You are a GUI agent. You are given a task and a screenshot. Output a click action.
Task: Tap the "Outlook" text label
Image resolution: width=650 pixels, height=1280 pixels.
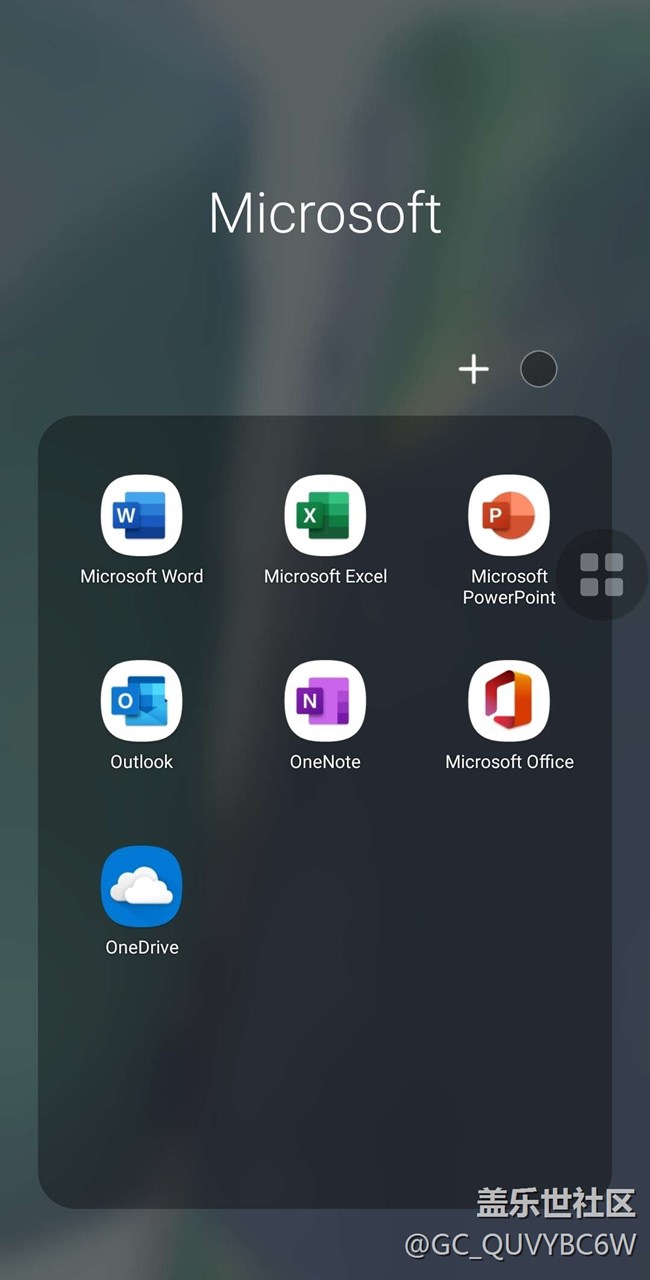coord(141,762)
